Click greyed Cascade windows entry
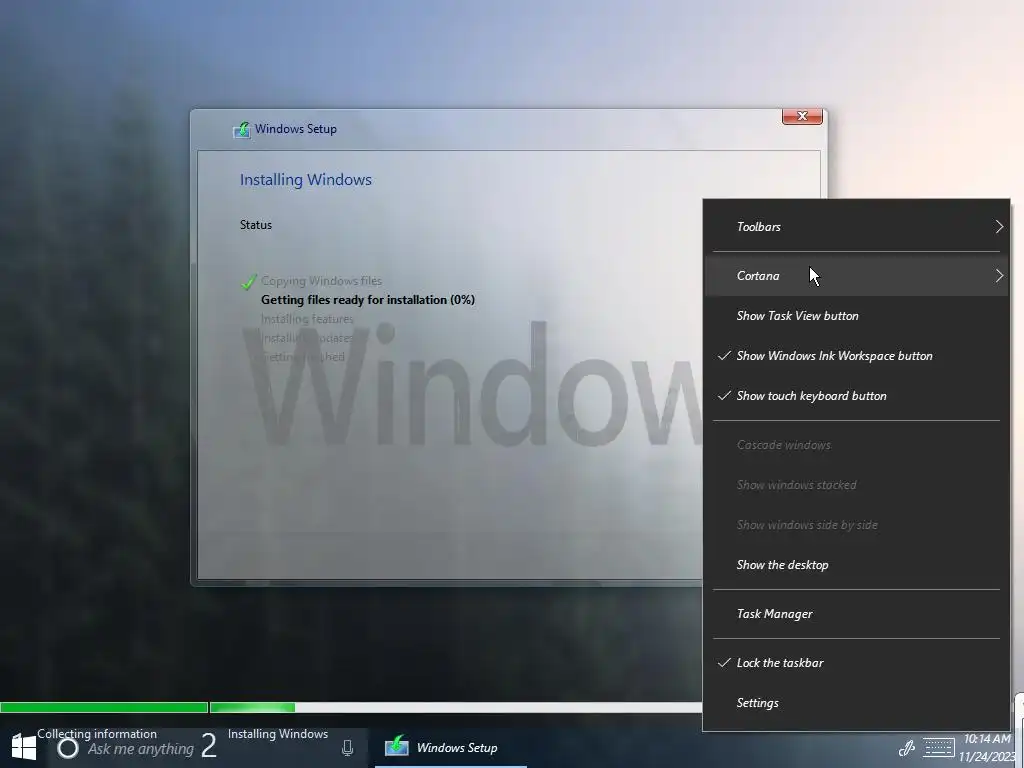The height and width of the screenshot is (768, 1024). (x=856, y=445)
